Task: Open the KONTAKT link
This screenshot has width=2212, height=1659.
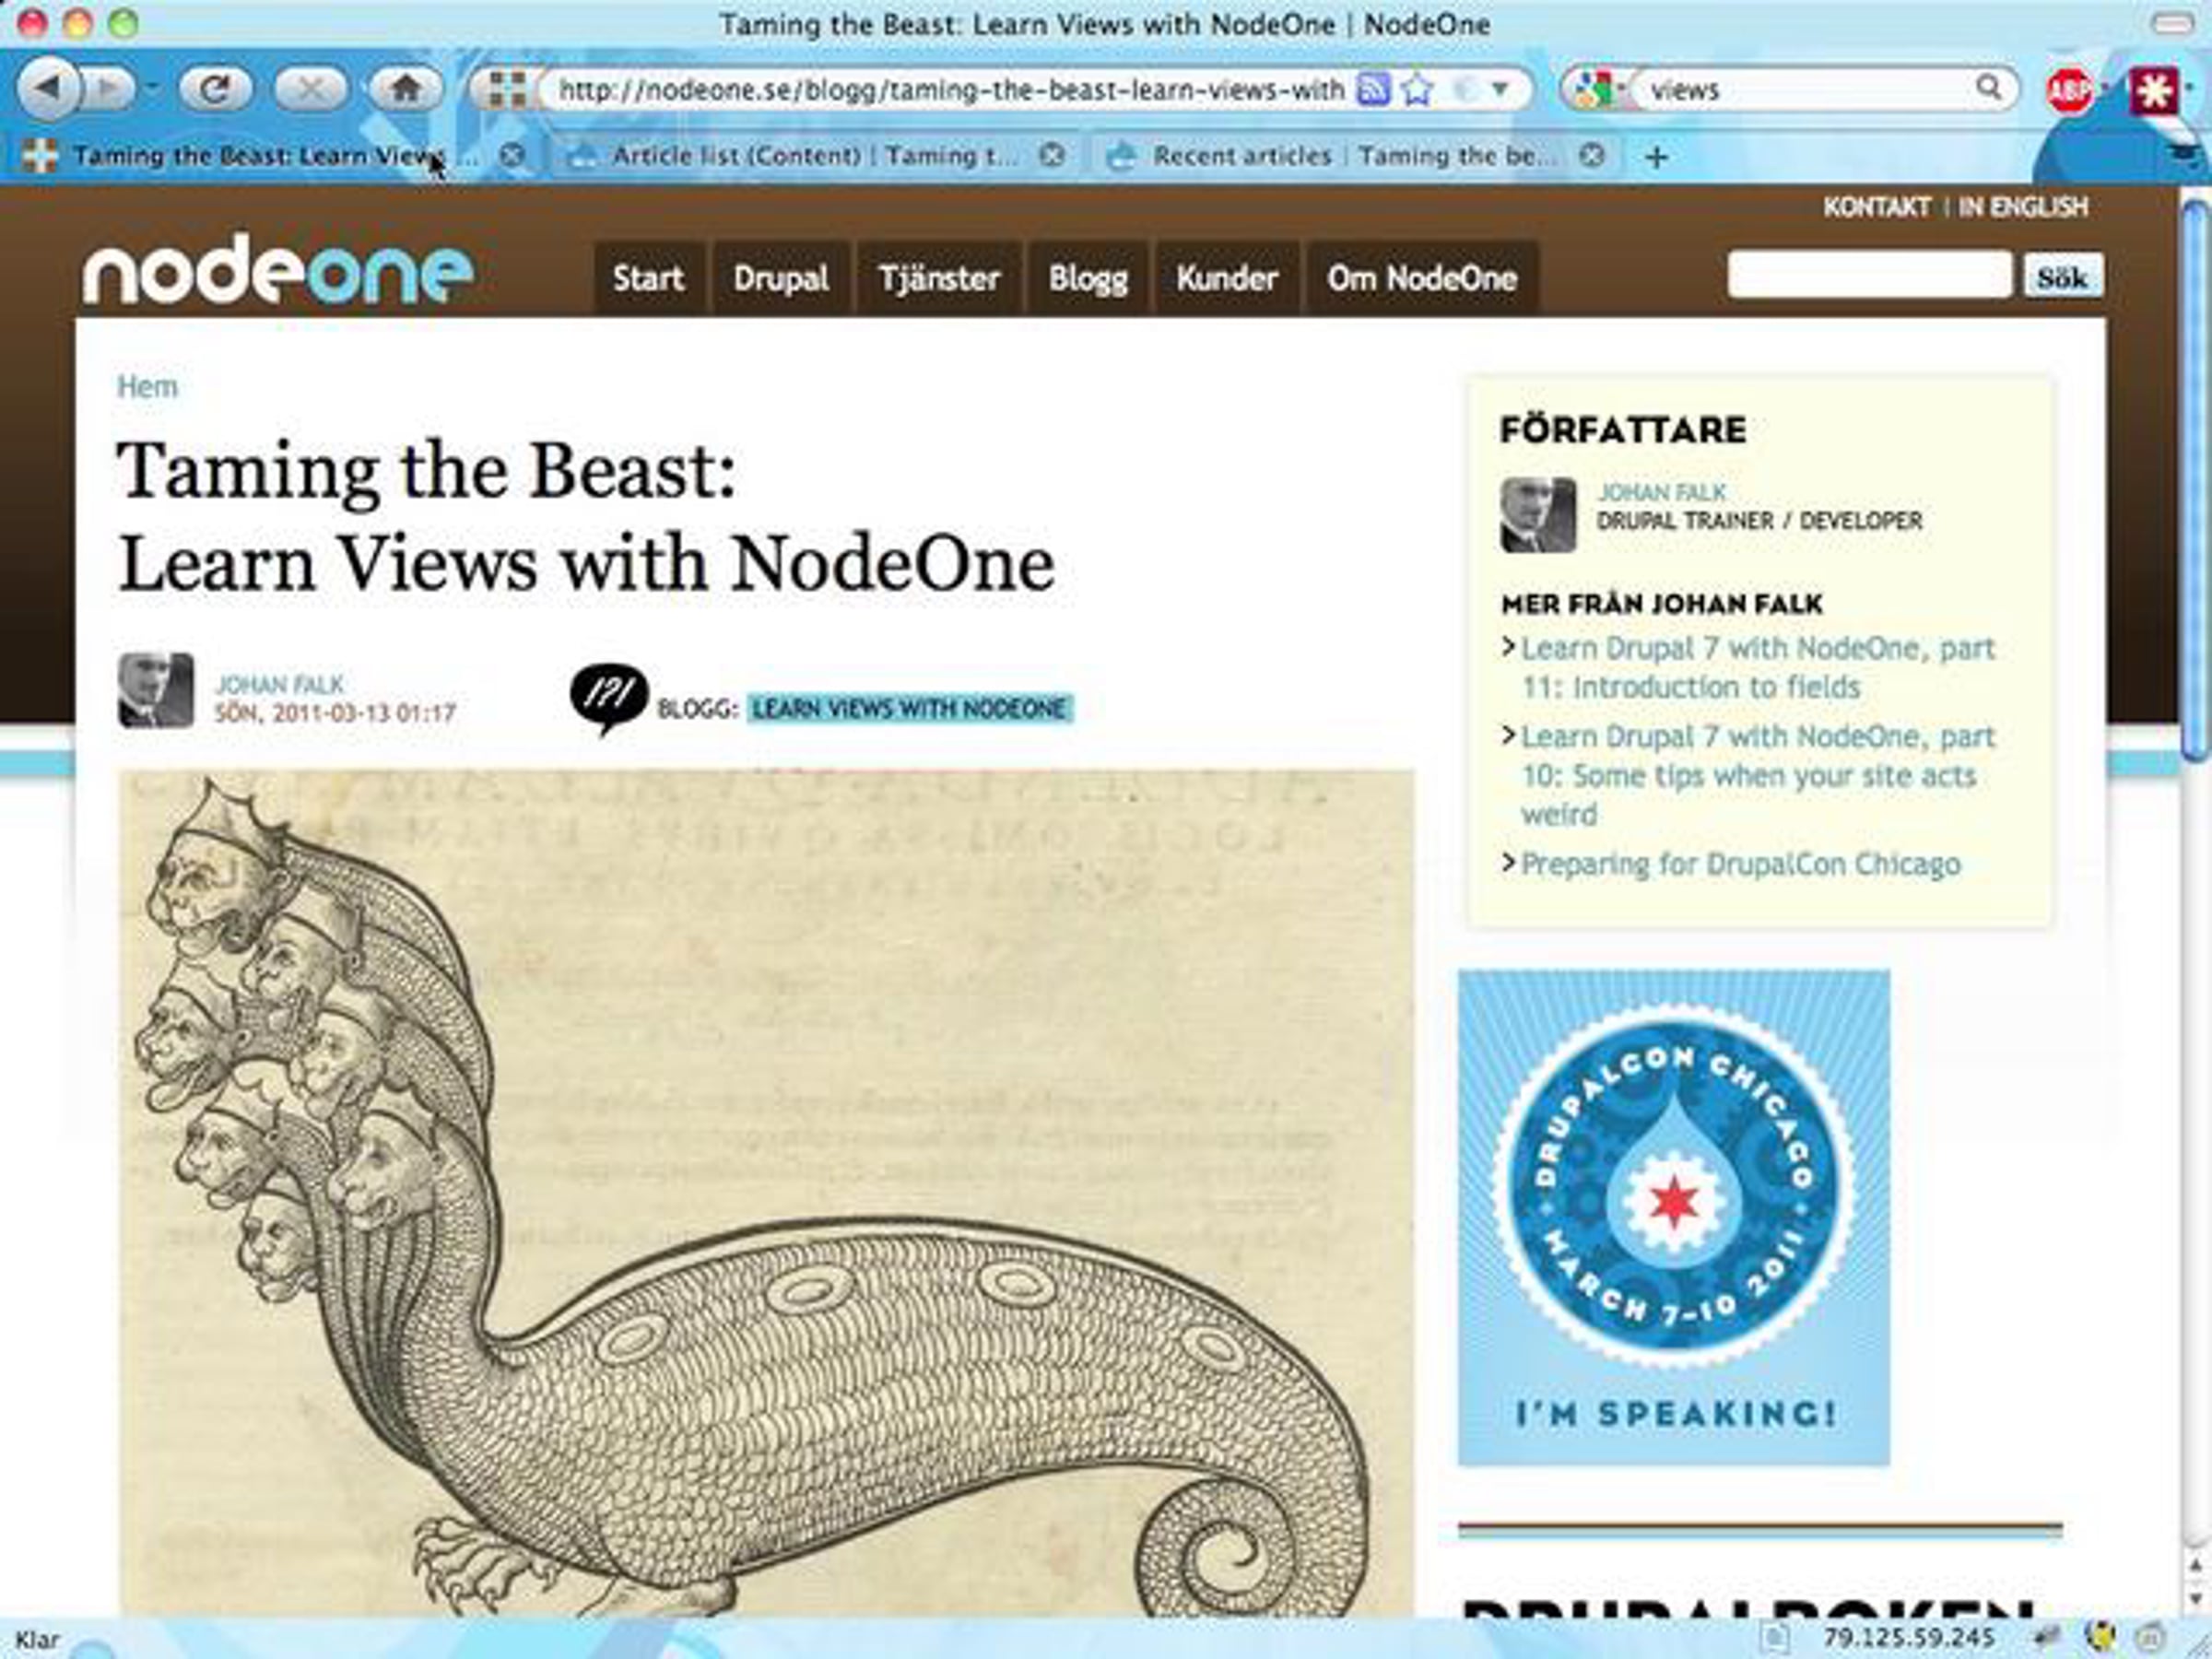Action: [1876, 207]
